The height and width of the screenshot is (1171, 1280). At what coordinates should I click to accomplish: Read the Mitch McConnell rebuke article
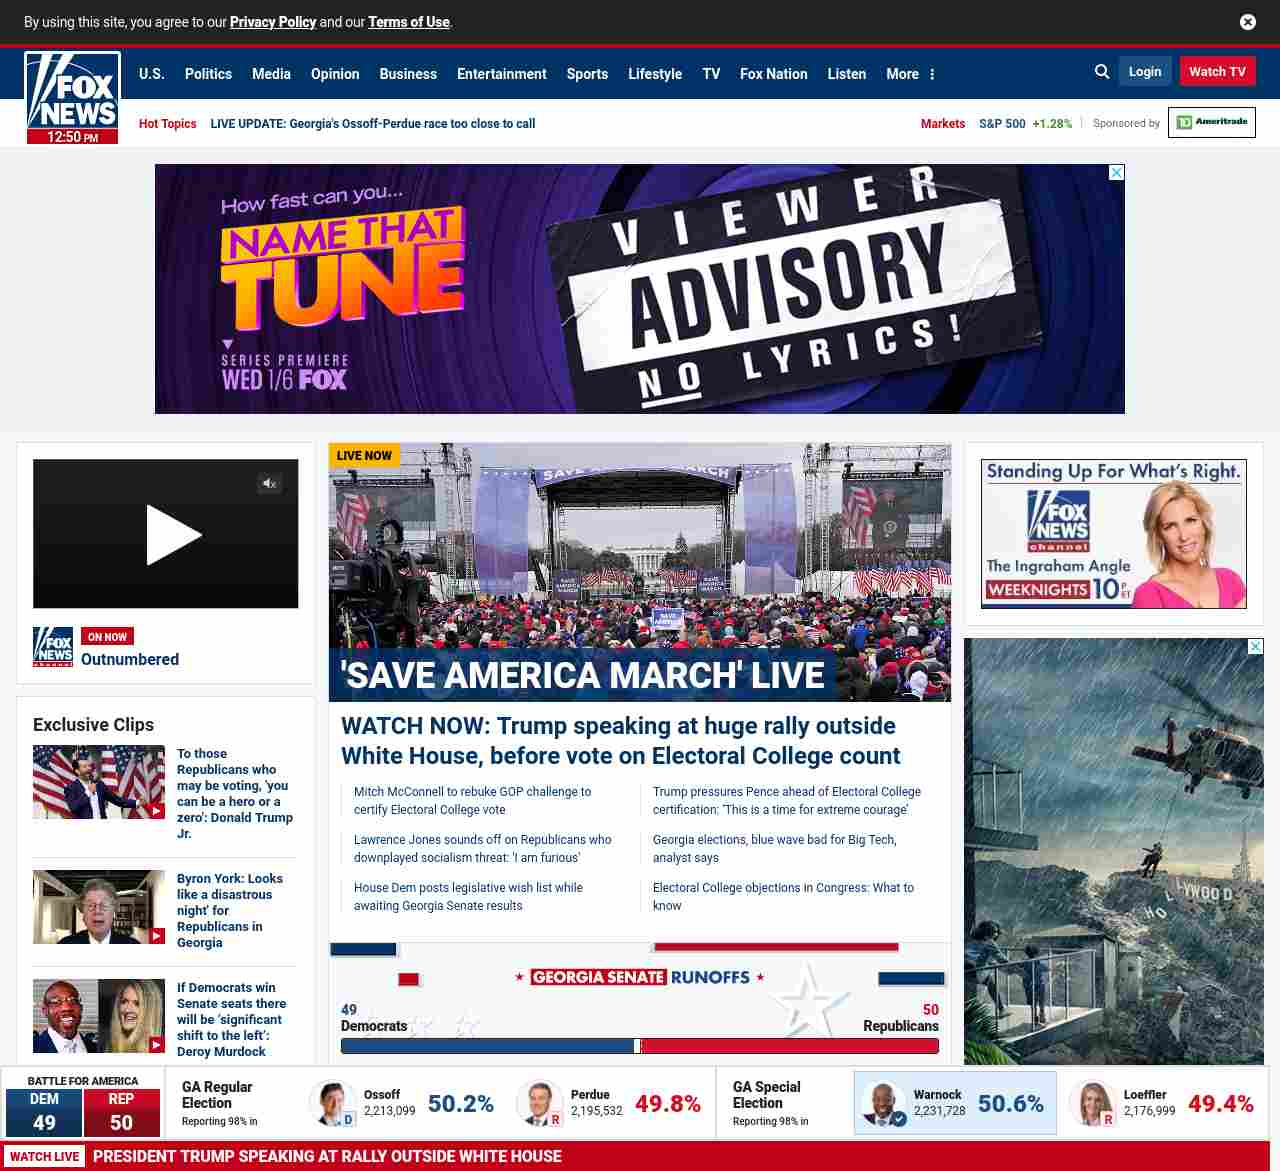472,800
